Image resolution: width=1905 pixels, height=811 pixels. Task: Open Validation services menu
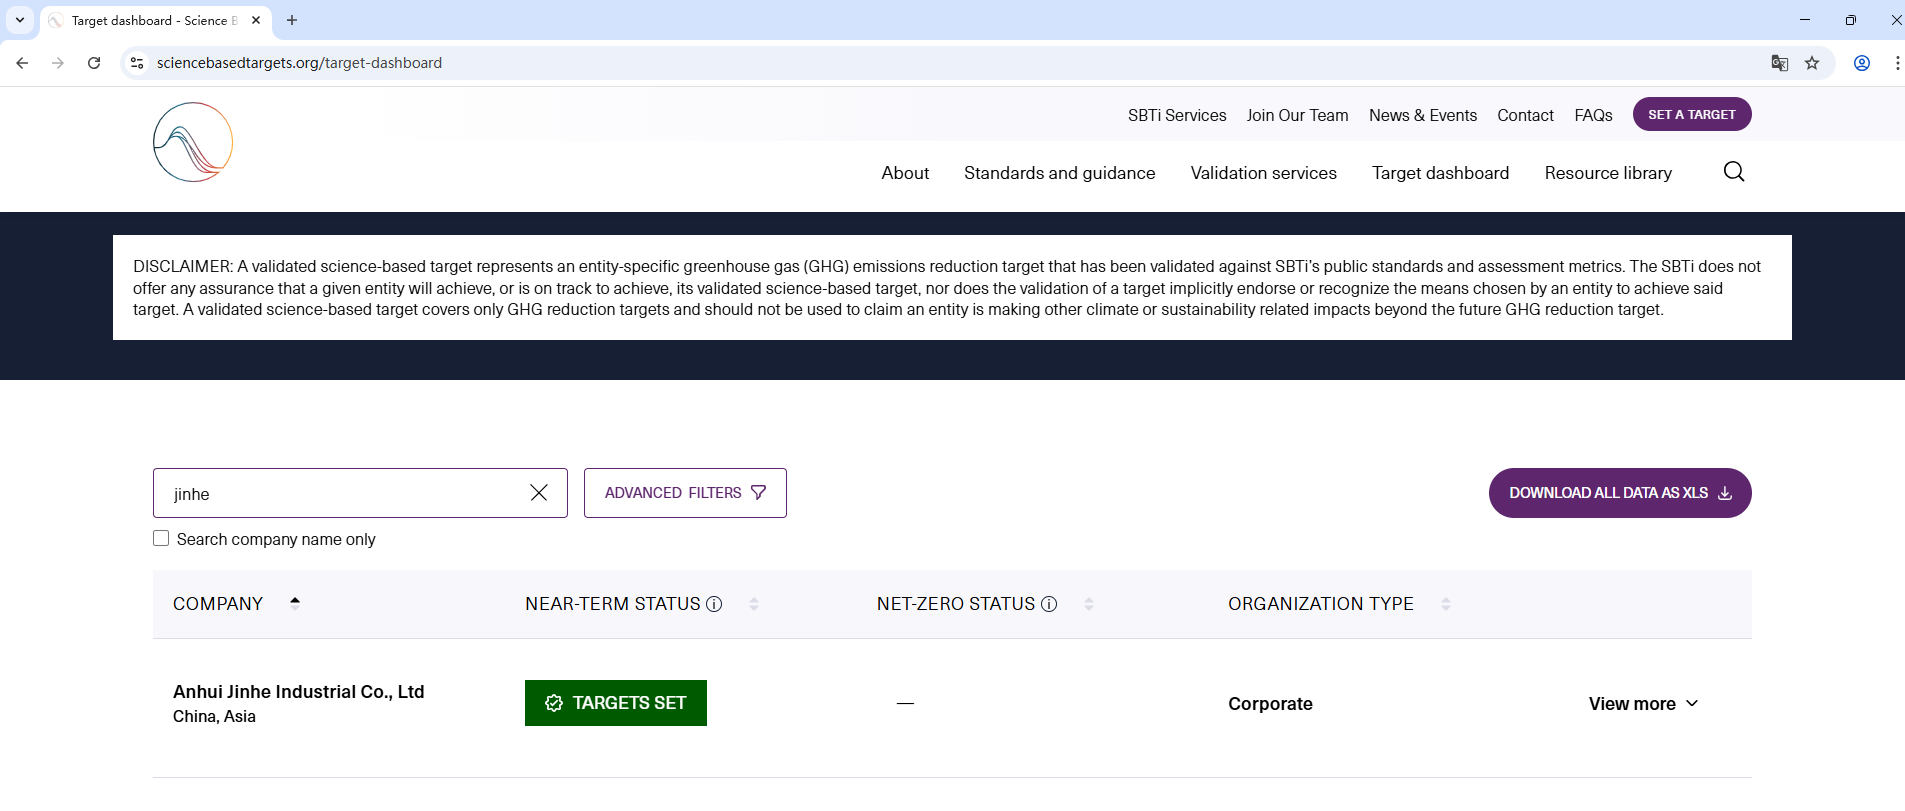click(1263, 173)
